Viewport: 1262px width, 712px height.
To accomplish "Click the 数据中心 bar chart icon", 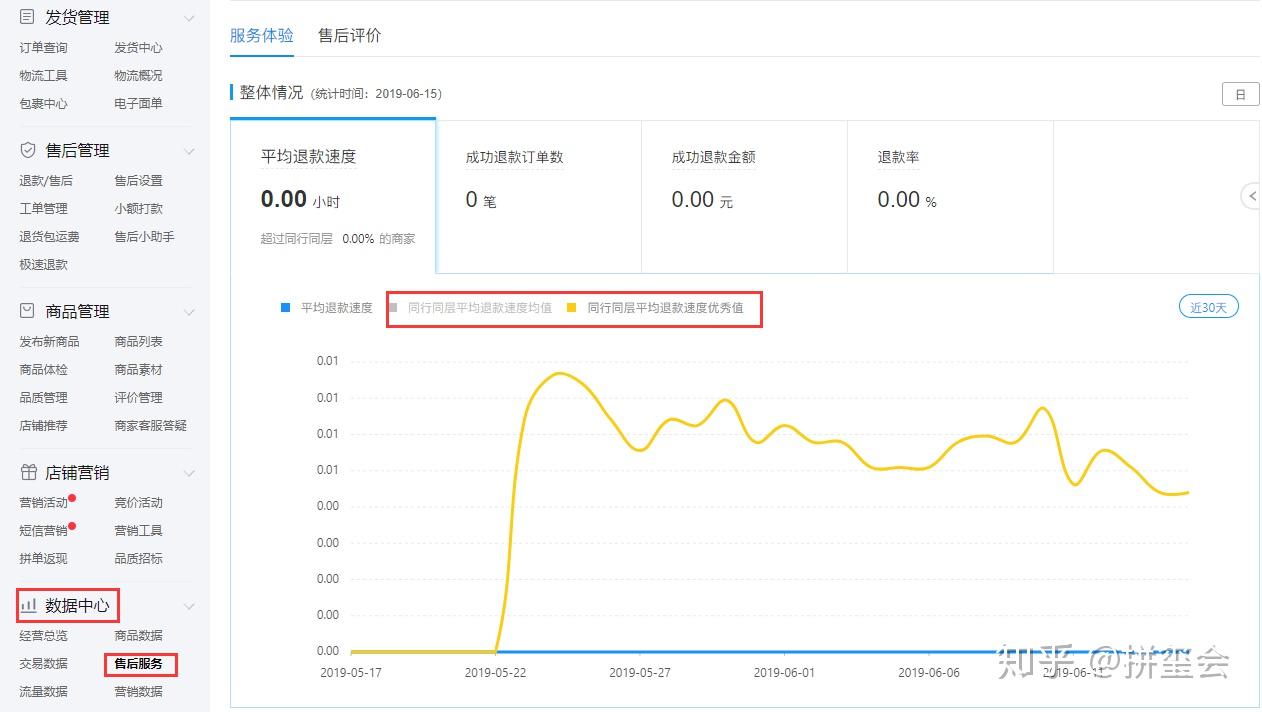I will (28, 605).
